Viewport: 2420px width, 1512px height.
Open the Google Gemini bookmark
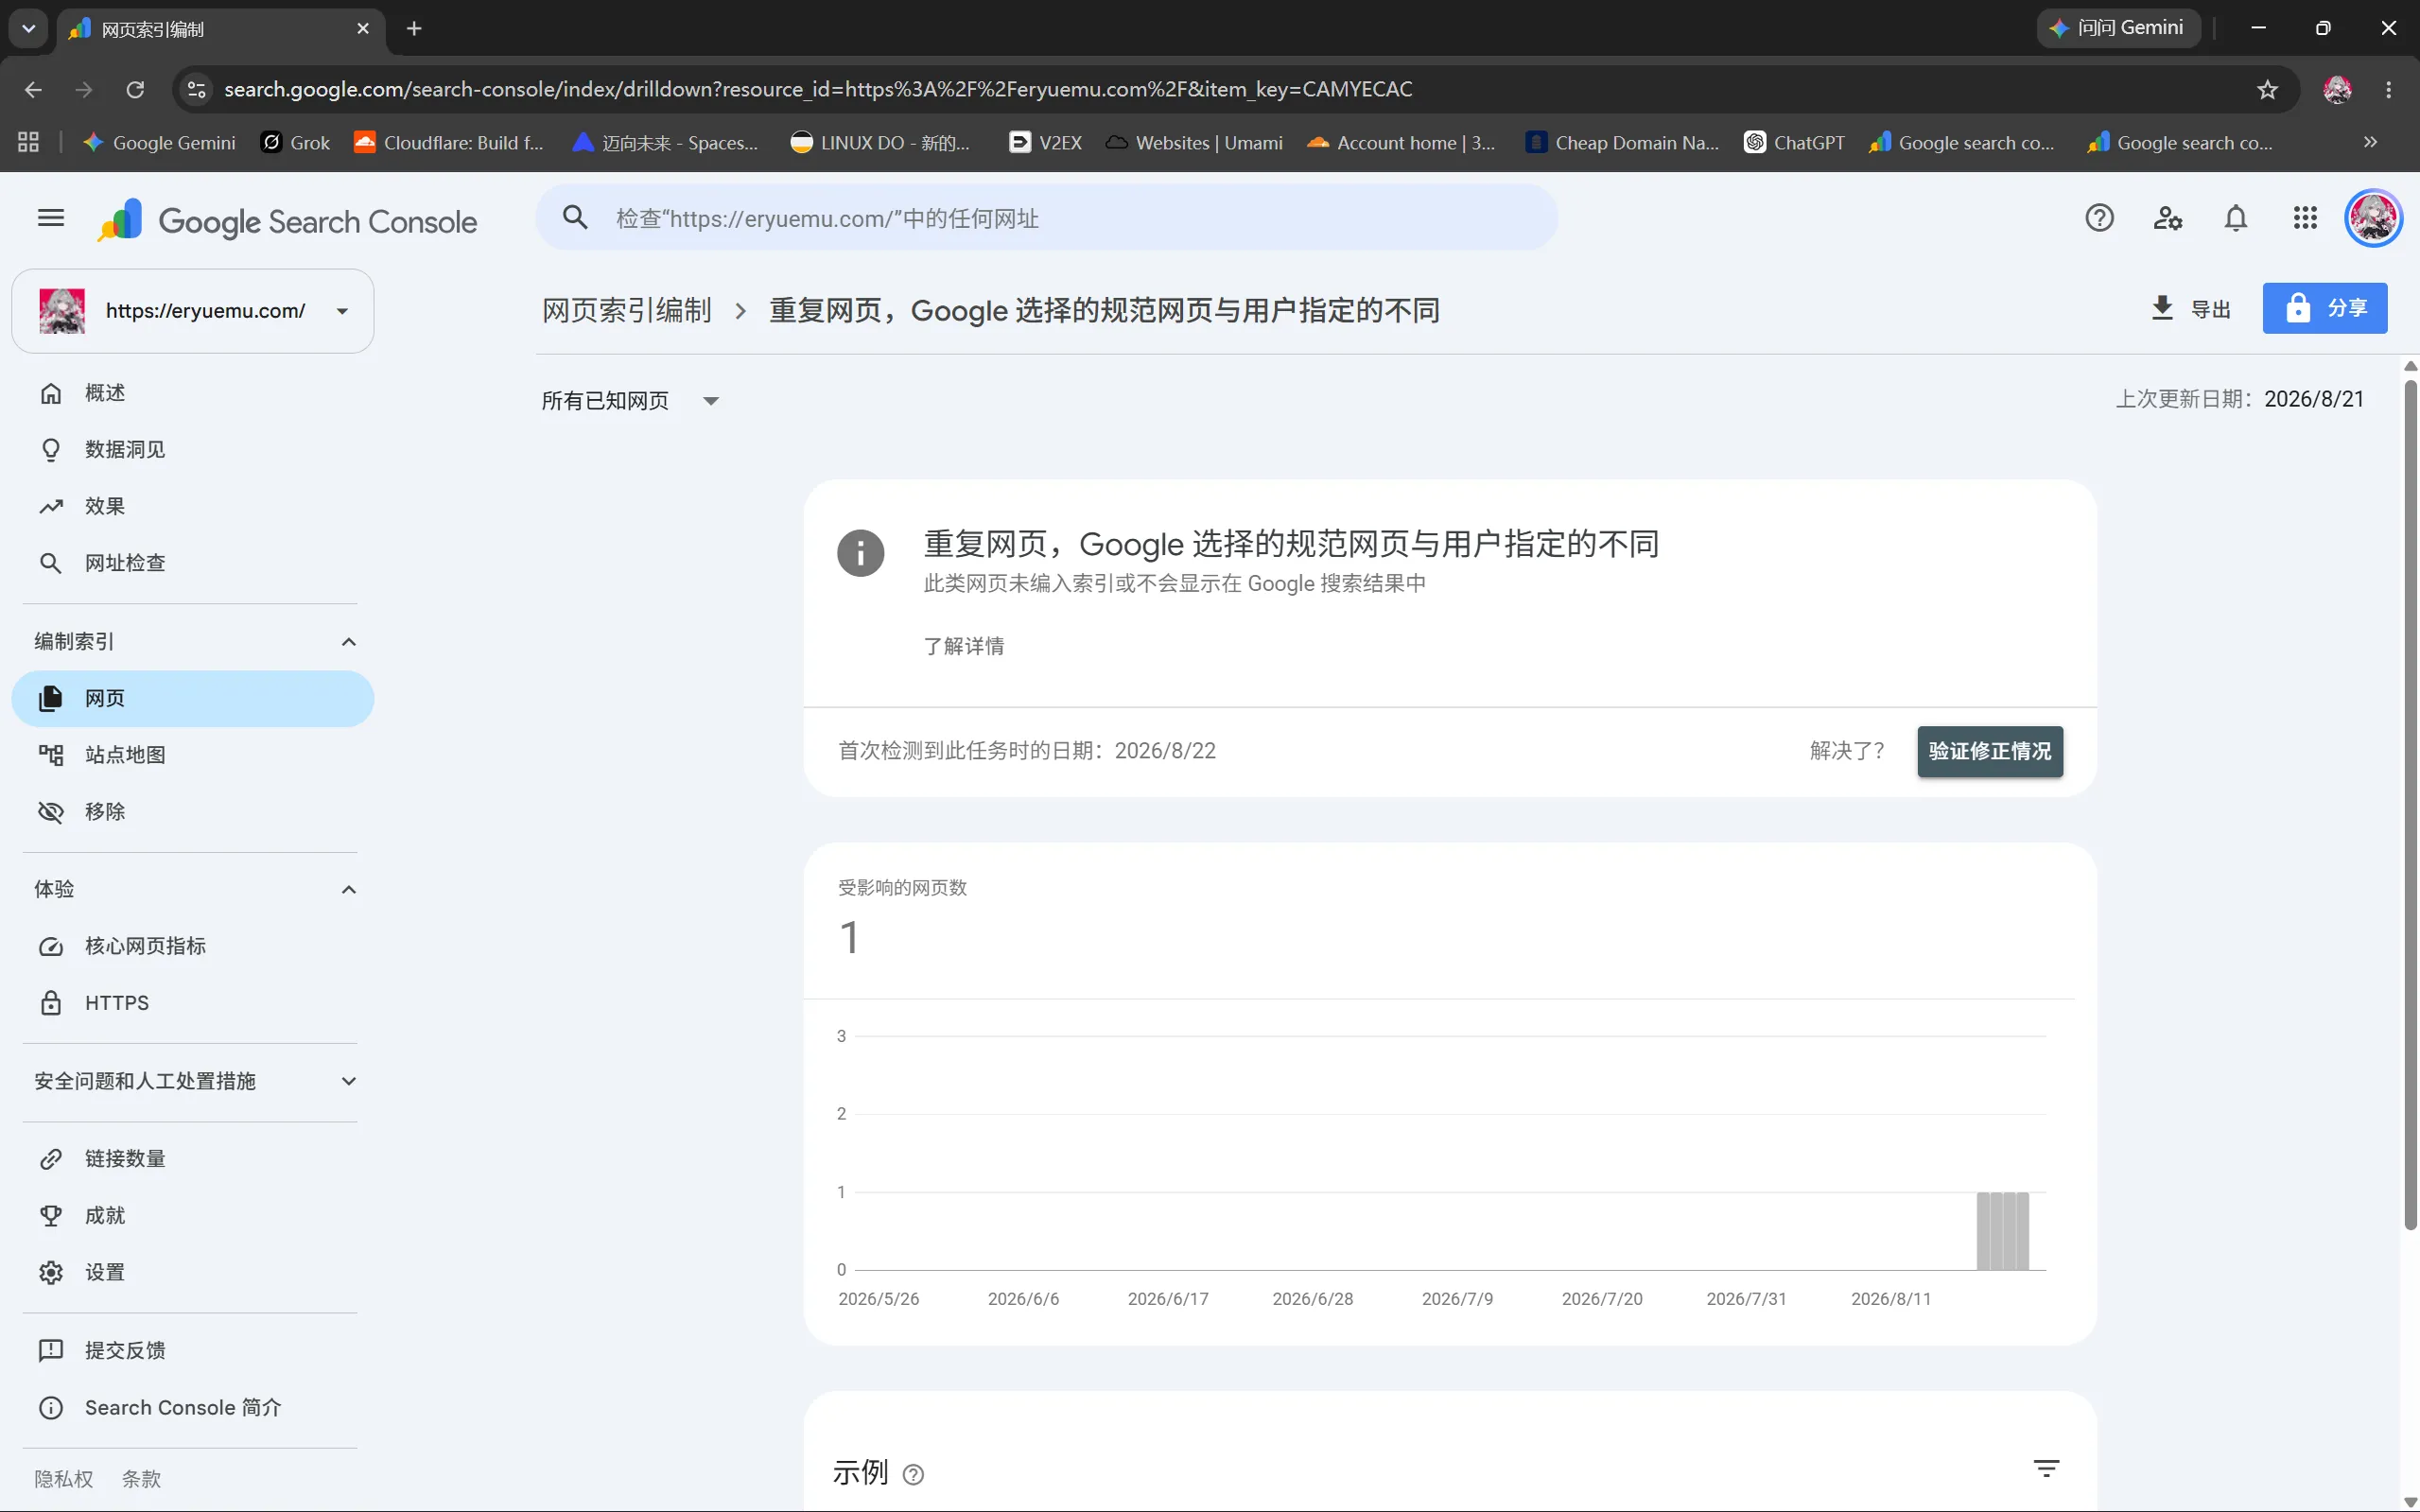(x=160, y=143)
